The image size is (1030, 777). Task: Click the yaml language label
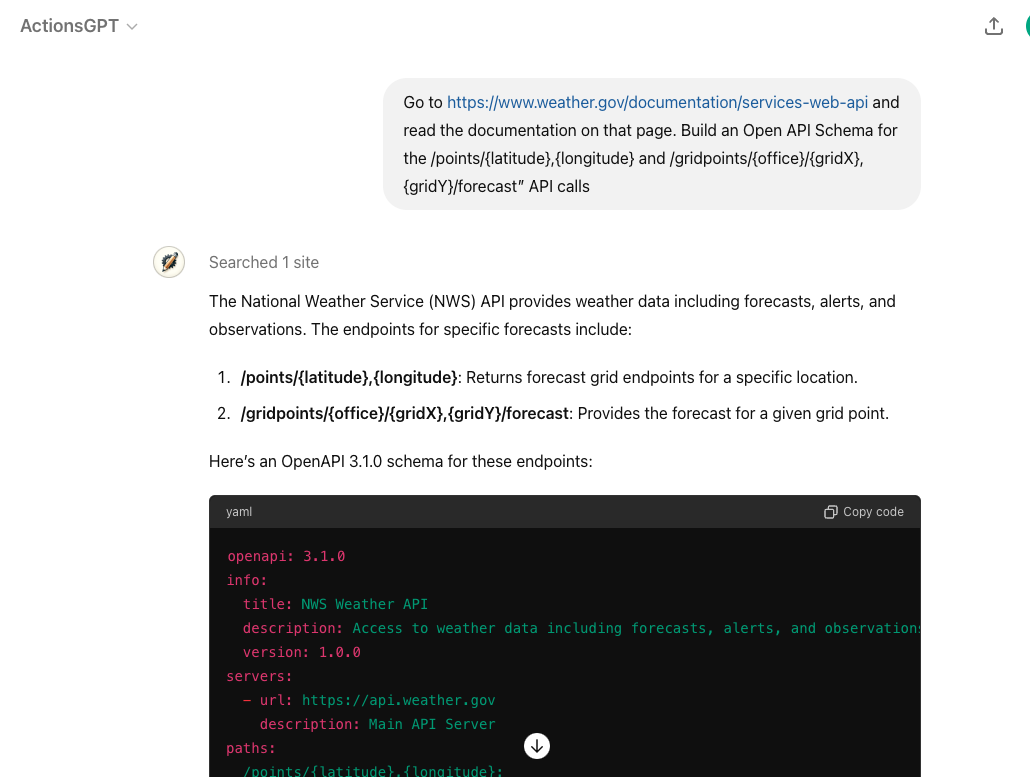239,512
